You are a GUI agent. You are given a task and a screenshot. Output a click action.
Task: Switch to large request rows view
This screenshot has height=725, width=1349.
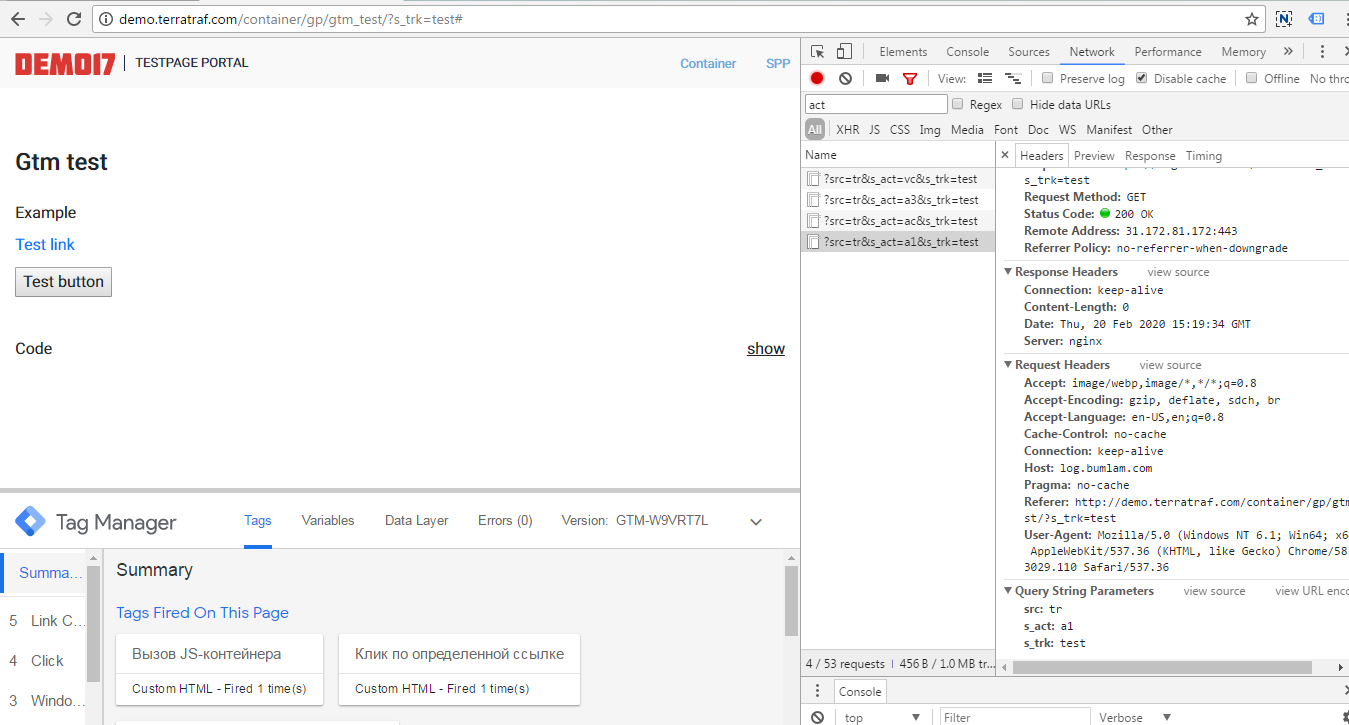(x=985, y=78)
